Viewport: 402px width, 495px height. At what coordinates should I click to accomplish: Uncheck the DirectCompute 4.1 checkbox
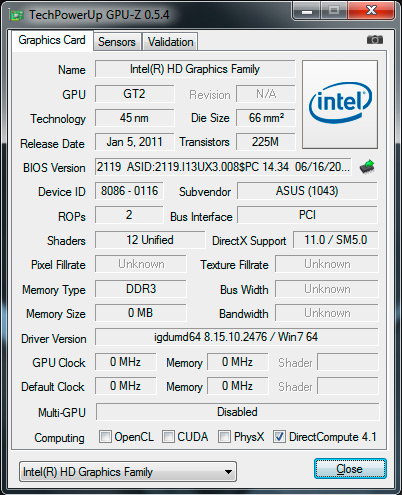279,436
